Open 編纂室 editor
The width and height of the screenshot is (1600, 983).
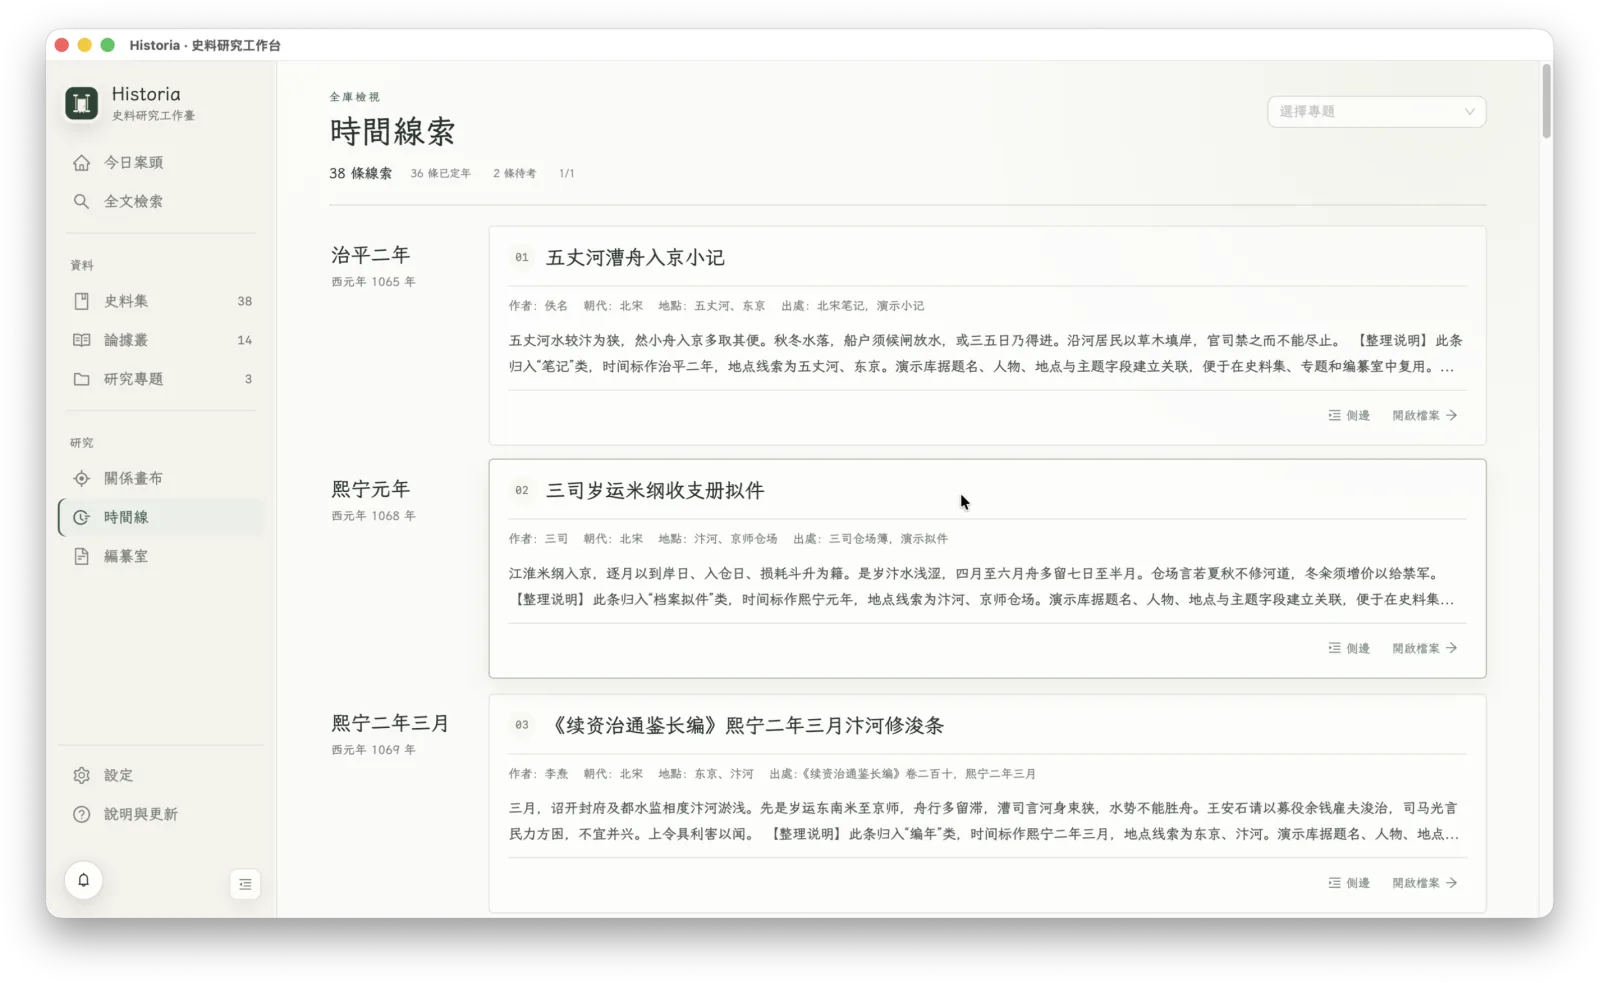click(160, 556)
